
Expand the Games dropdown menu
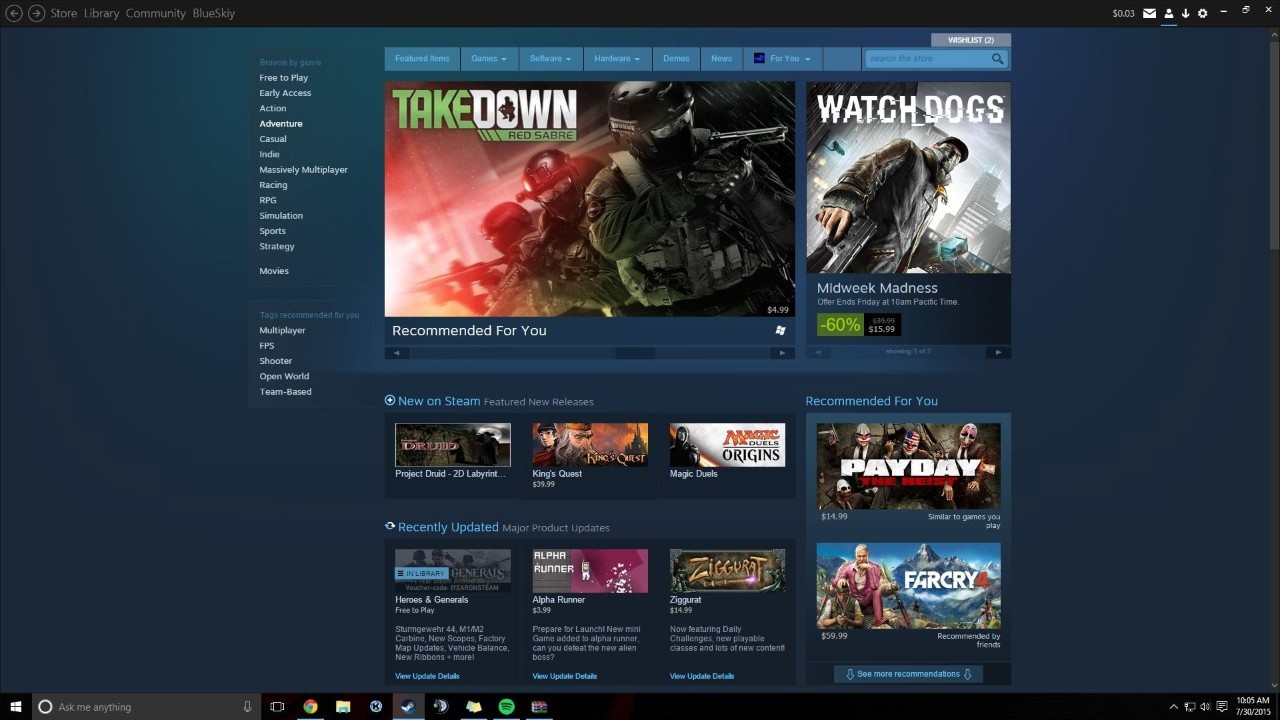tap(489, 59)
